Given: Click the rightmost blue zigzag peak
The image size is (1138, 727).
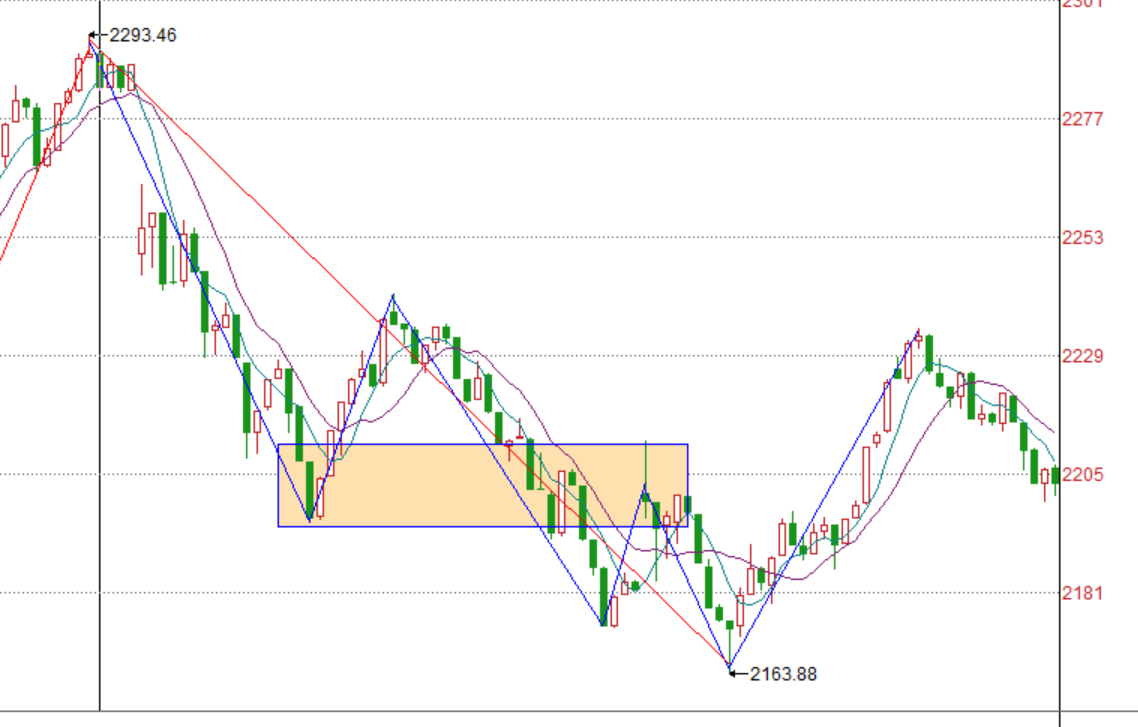Looking at the screenshot, I should [918, 330].
